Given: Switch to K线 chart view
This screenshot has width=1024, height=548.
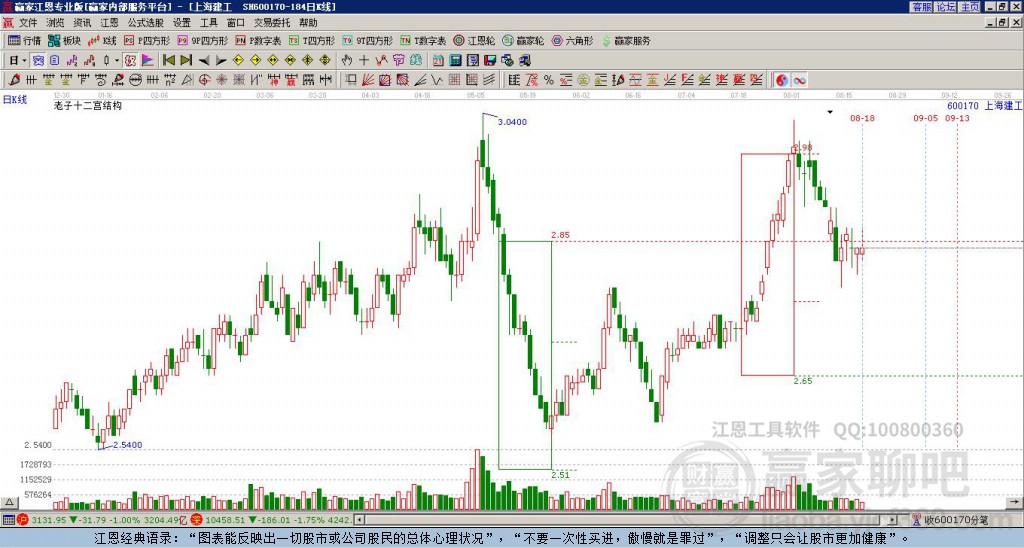Looking at the screenshot, I should [x=102, y=40].
